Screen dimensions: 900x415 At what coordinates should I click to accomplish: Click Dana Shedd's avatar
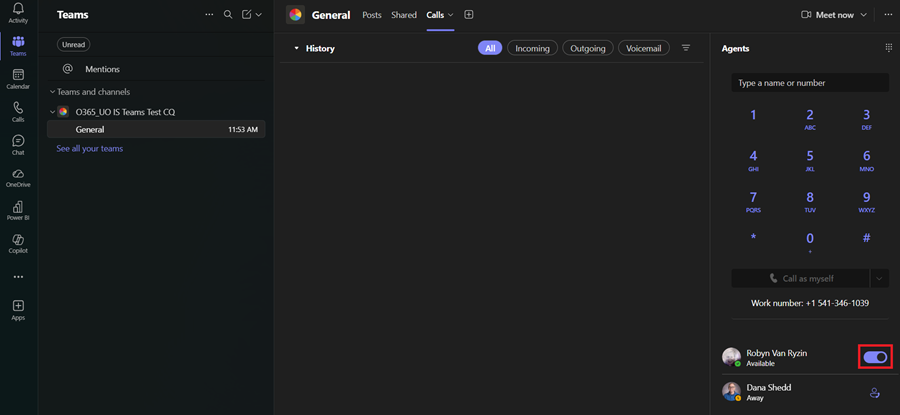[x=731, y=392]
